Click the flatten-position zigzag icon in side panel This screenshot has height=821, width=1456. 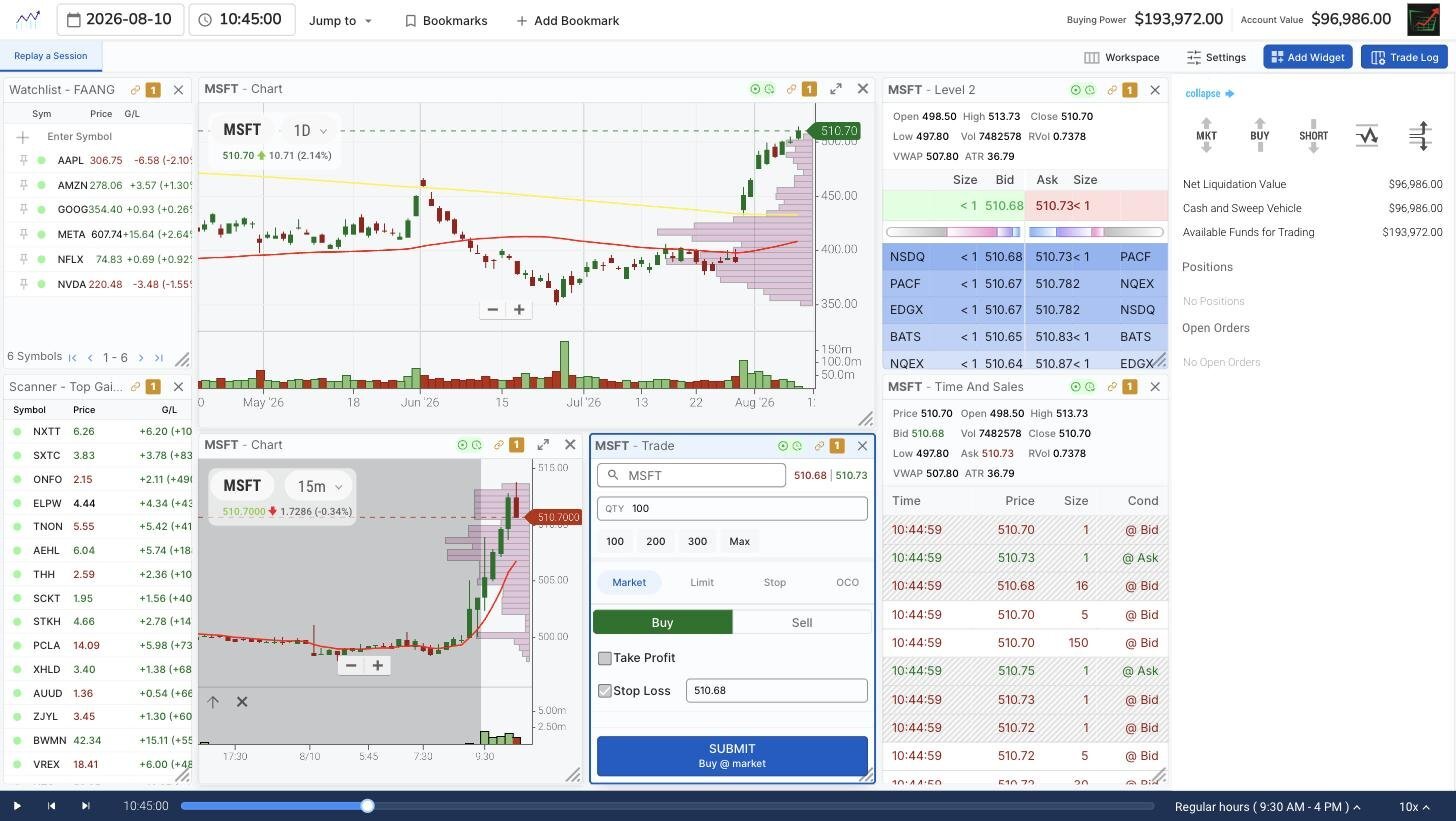coord(1367,135)
